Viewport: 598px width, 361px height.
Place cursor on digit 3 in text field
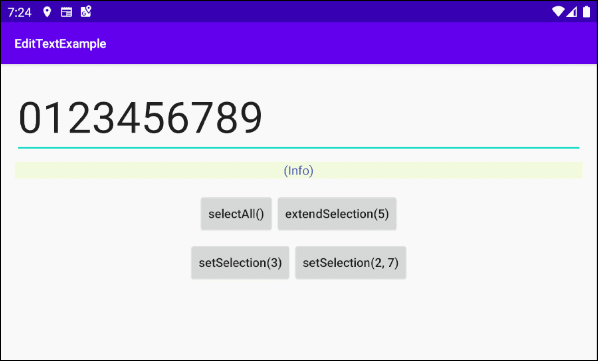click(103, 117)
